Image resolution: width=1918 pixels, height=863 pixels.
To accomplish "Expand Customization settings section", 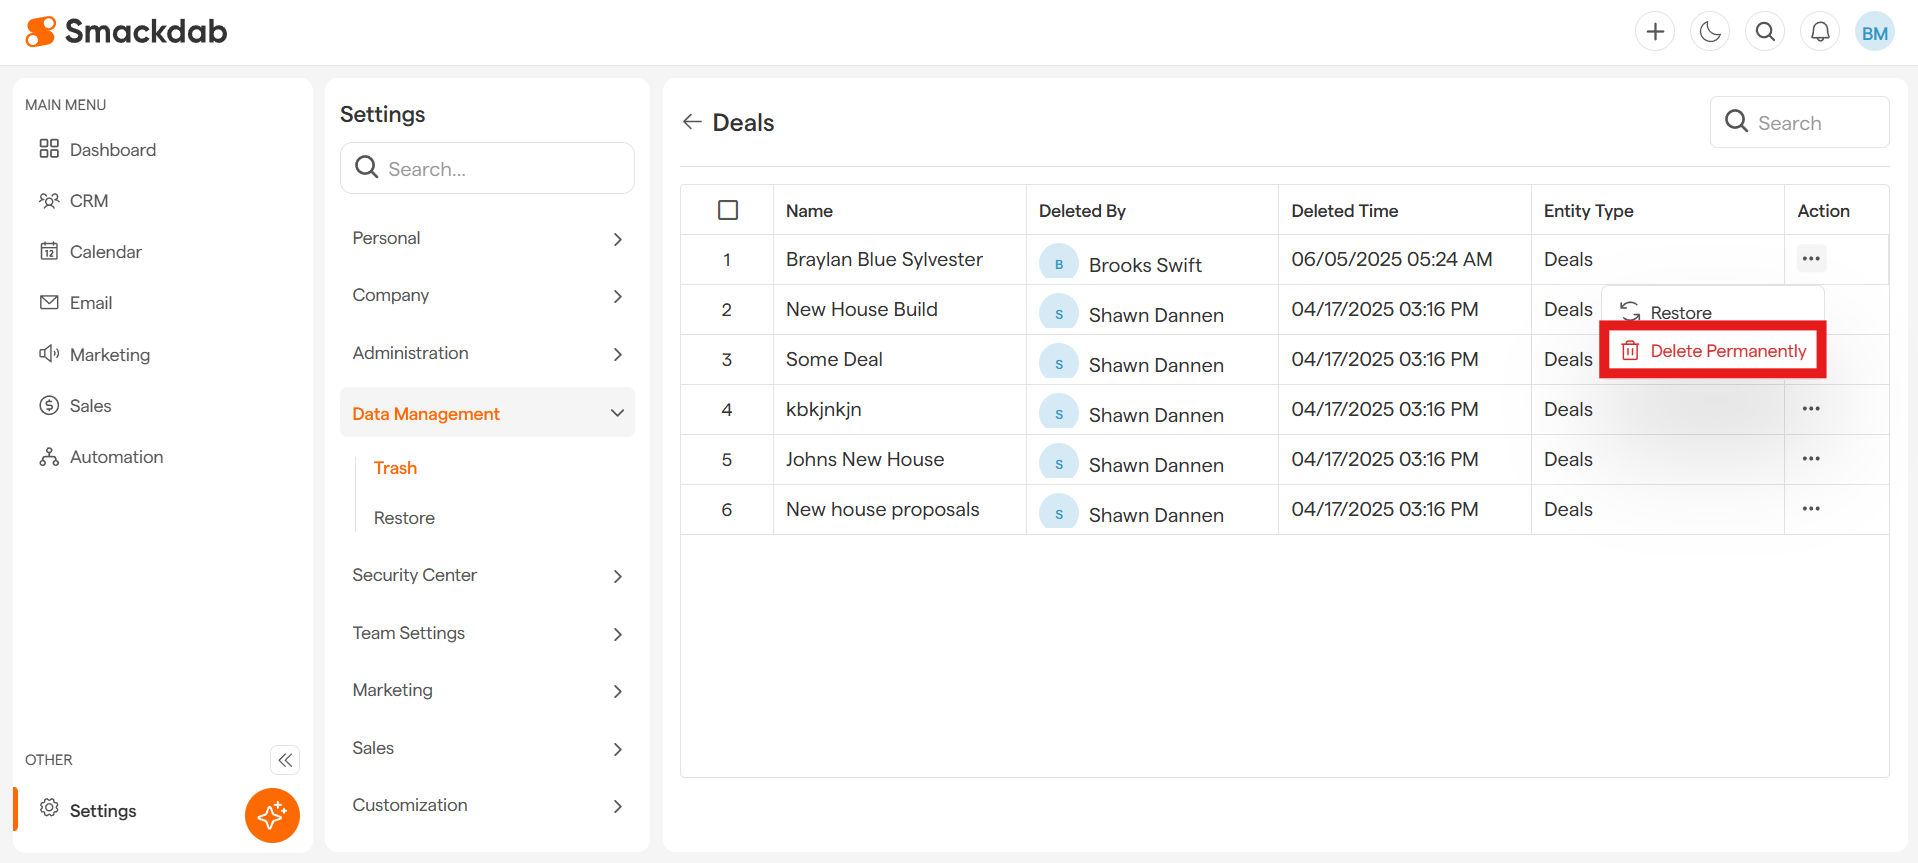I will pyautogui.click(x=487, y=805).
